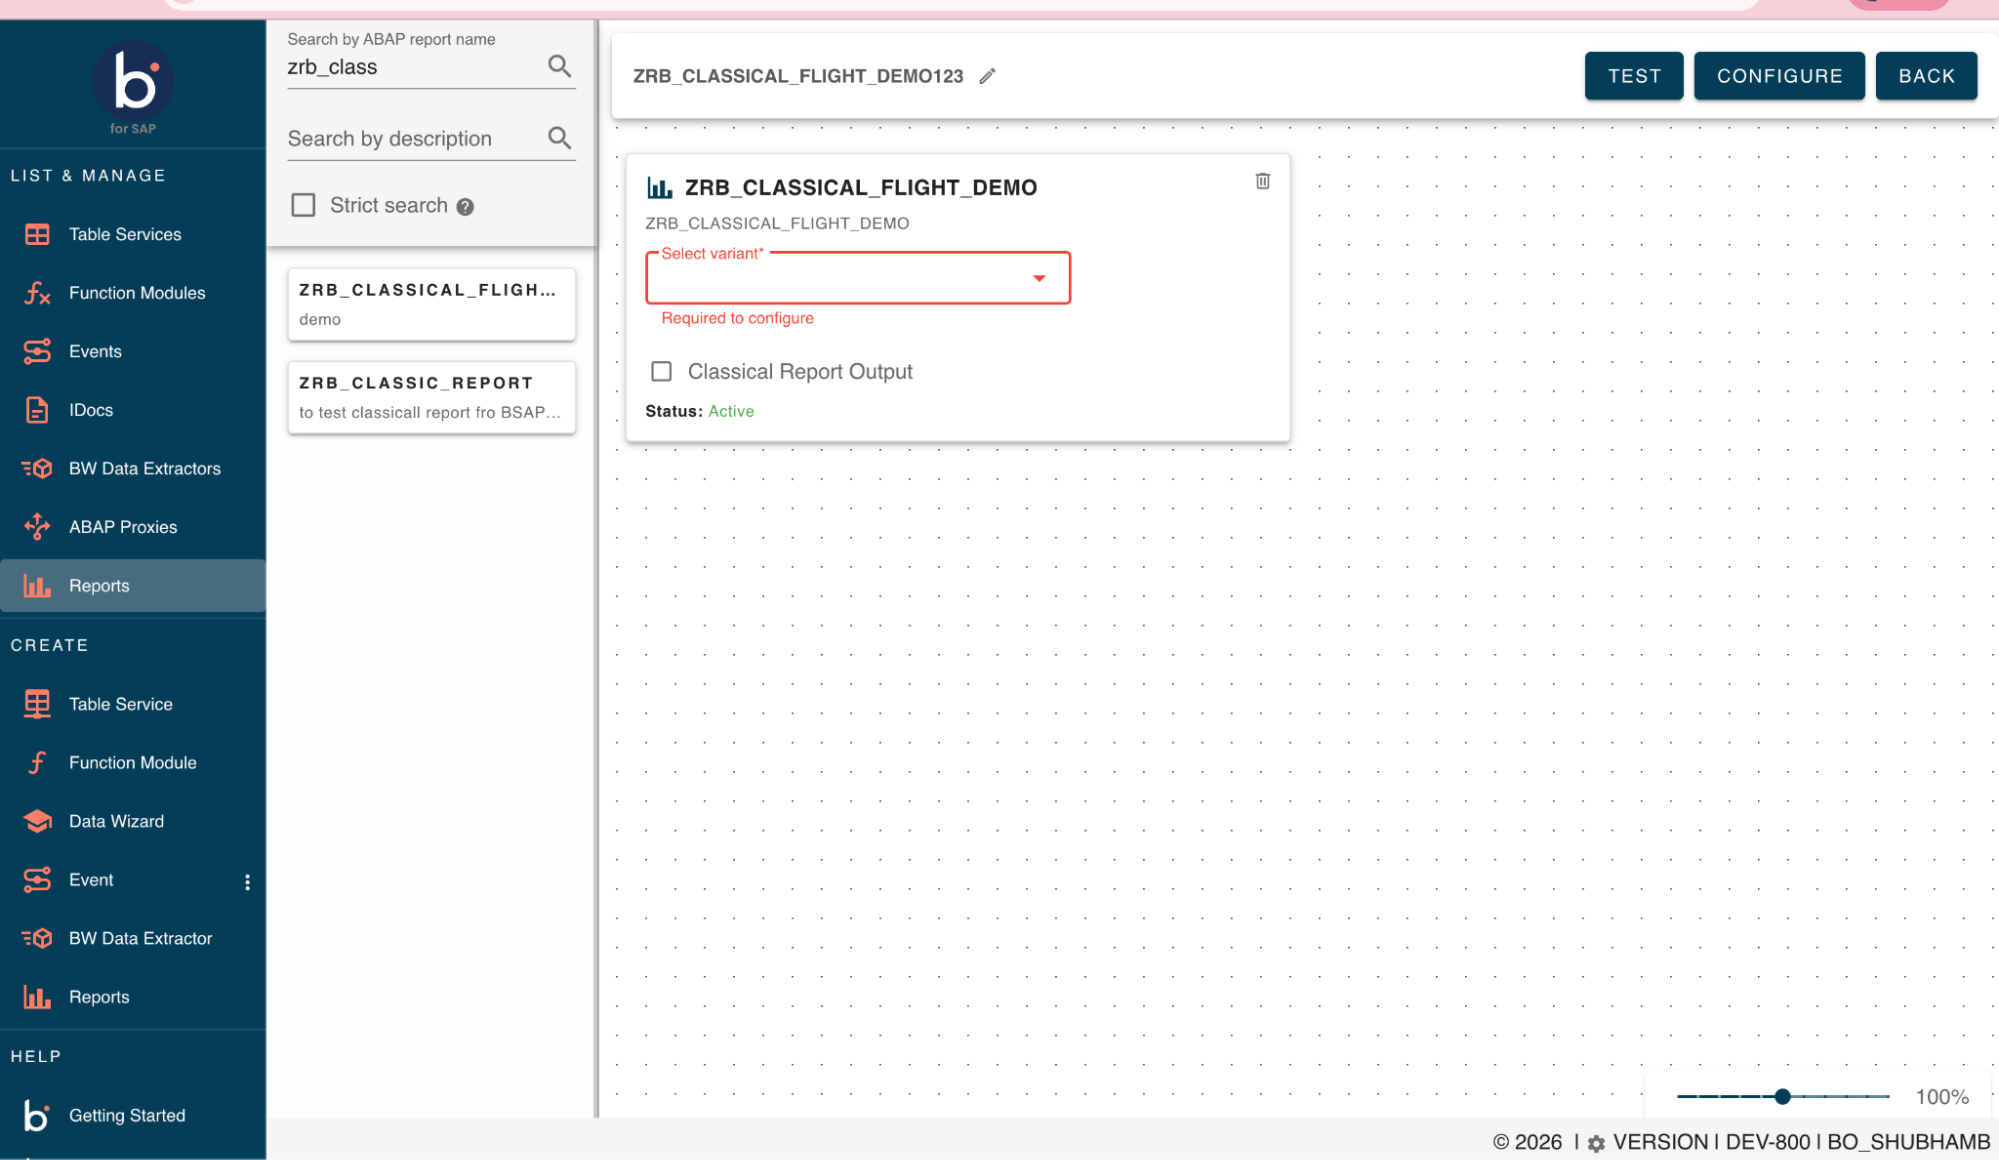Adjust the zoom slider handle
1999x1160 pixels.
pos(1782,1097)
